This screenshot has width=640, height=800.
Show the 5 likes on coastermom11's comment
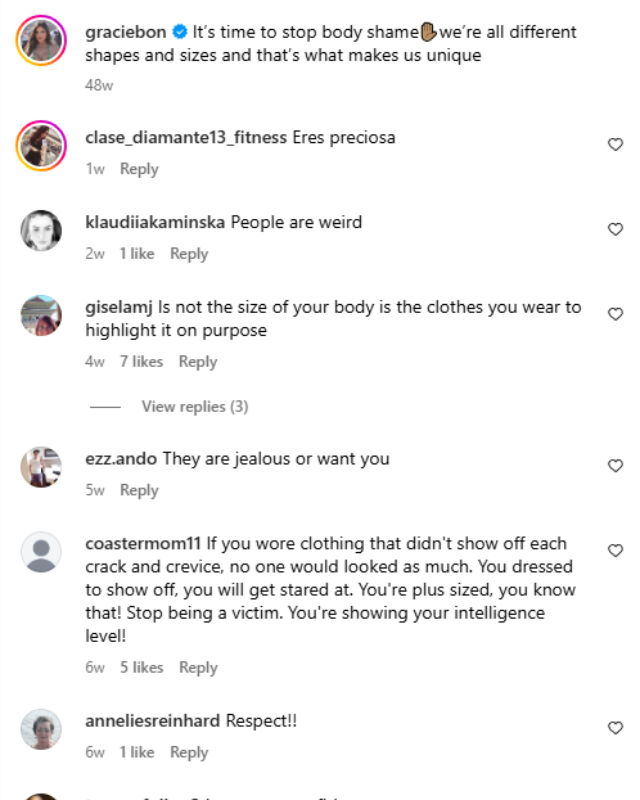141,667
